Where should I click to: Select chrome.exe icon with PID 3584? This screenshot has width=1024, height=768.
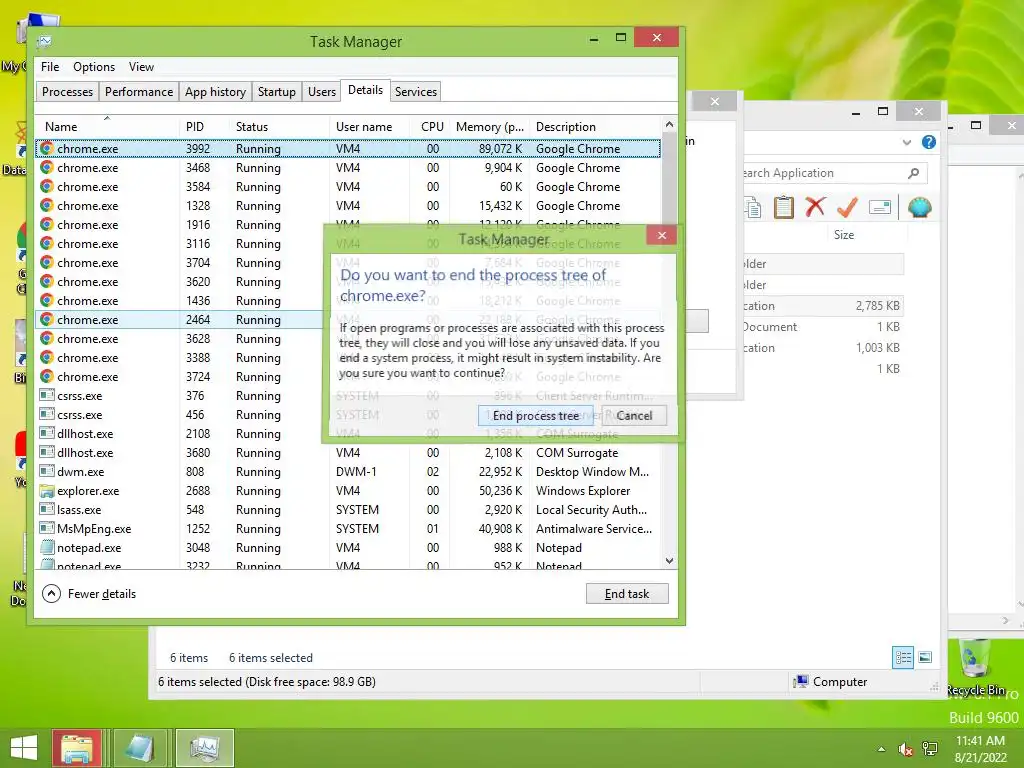(x=46, y=186)
